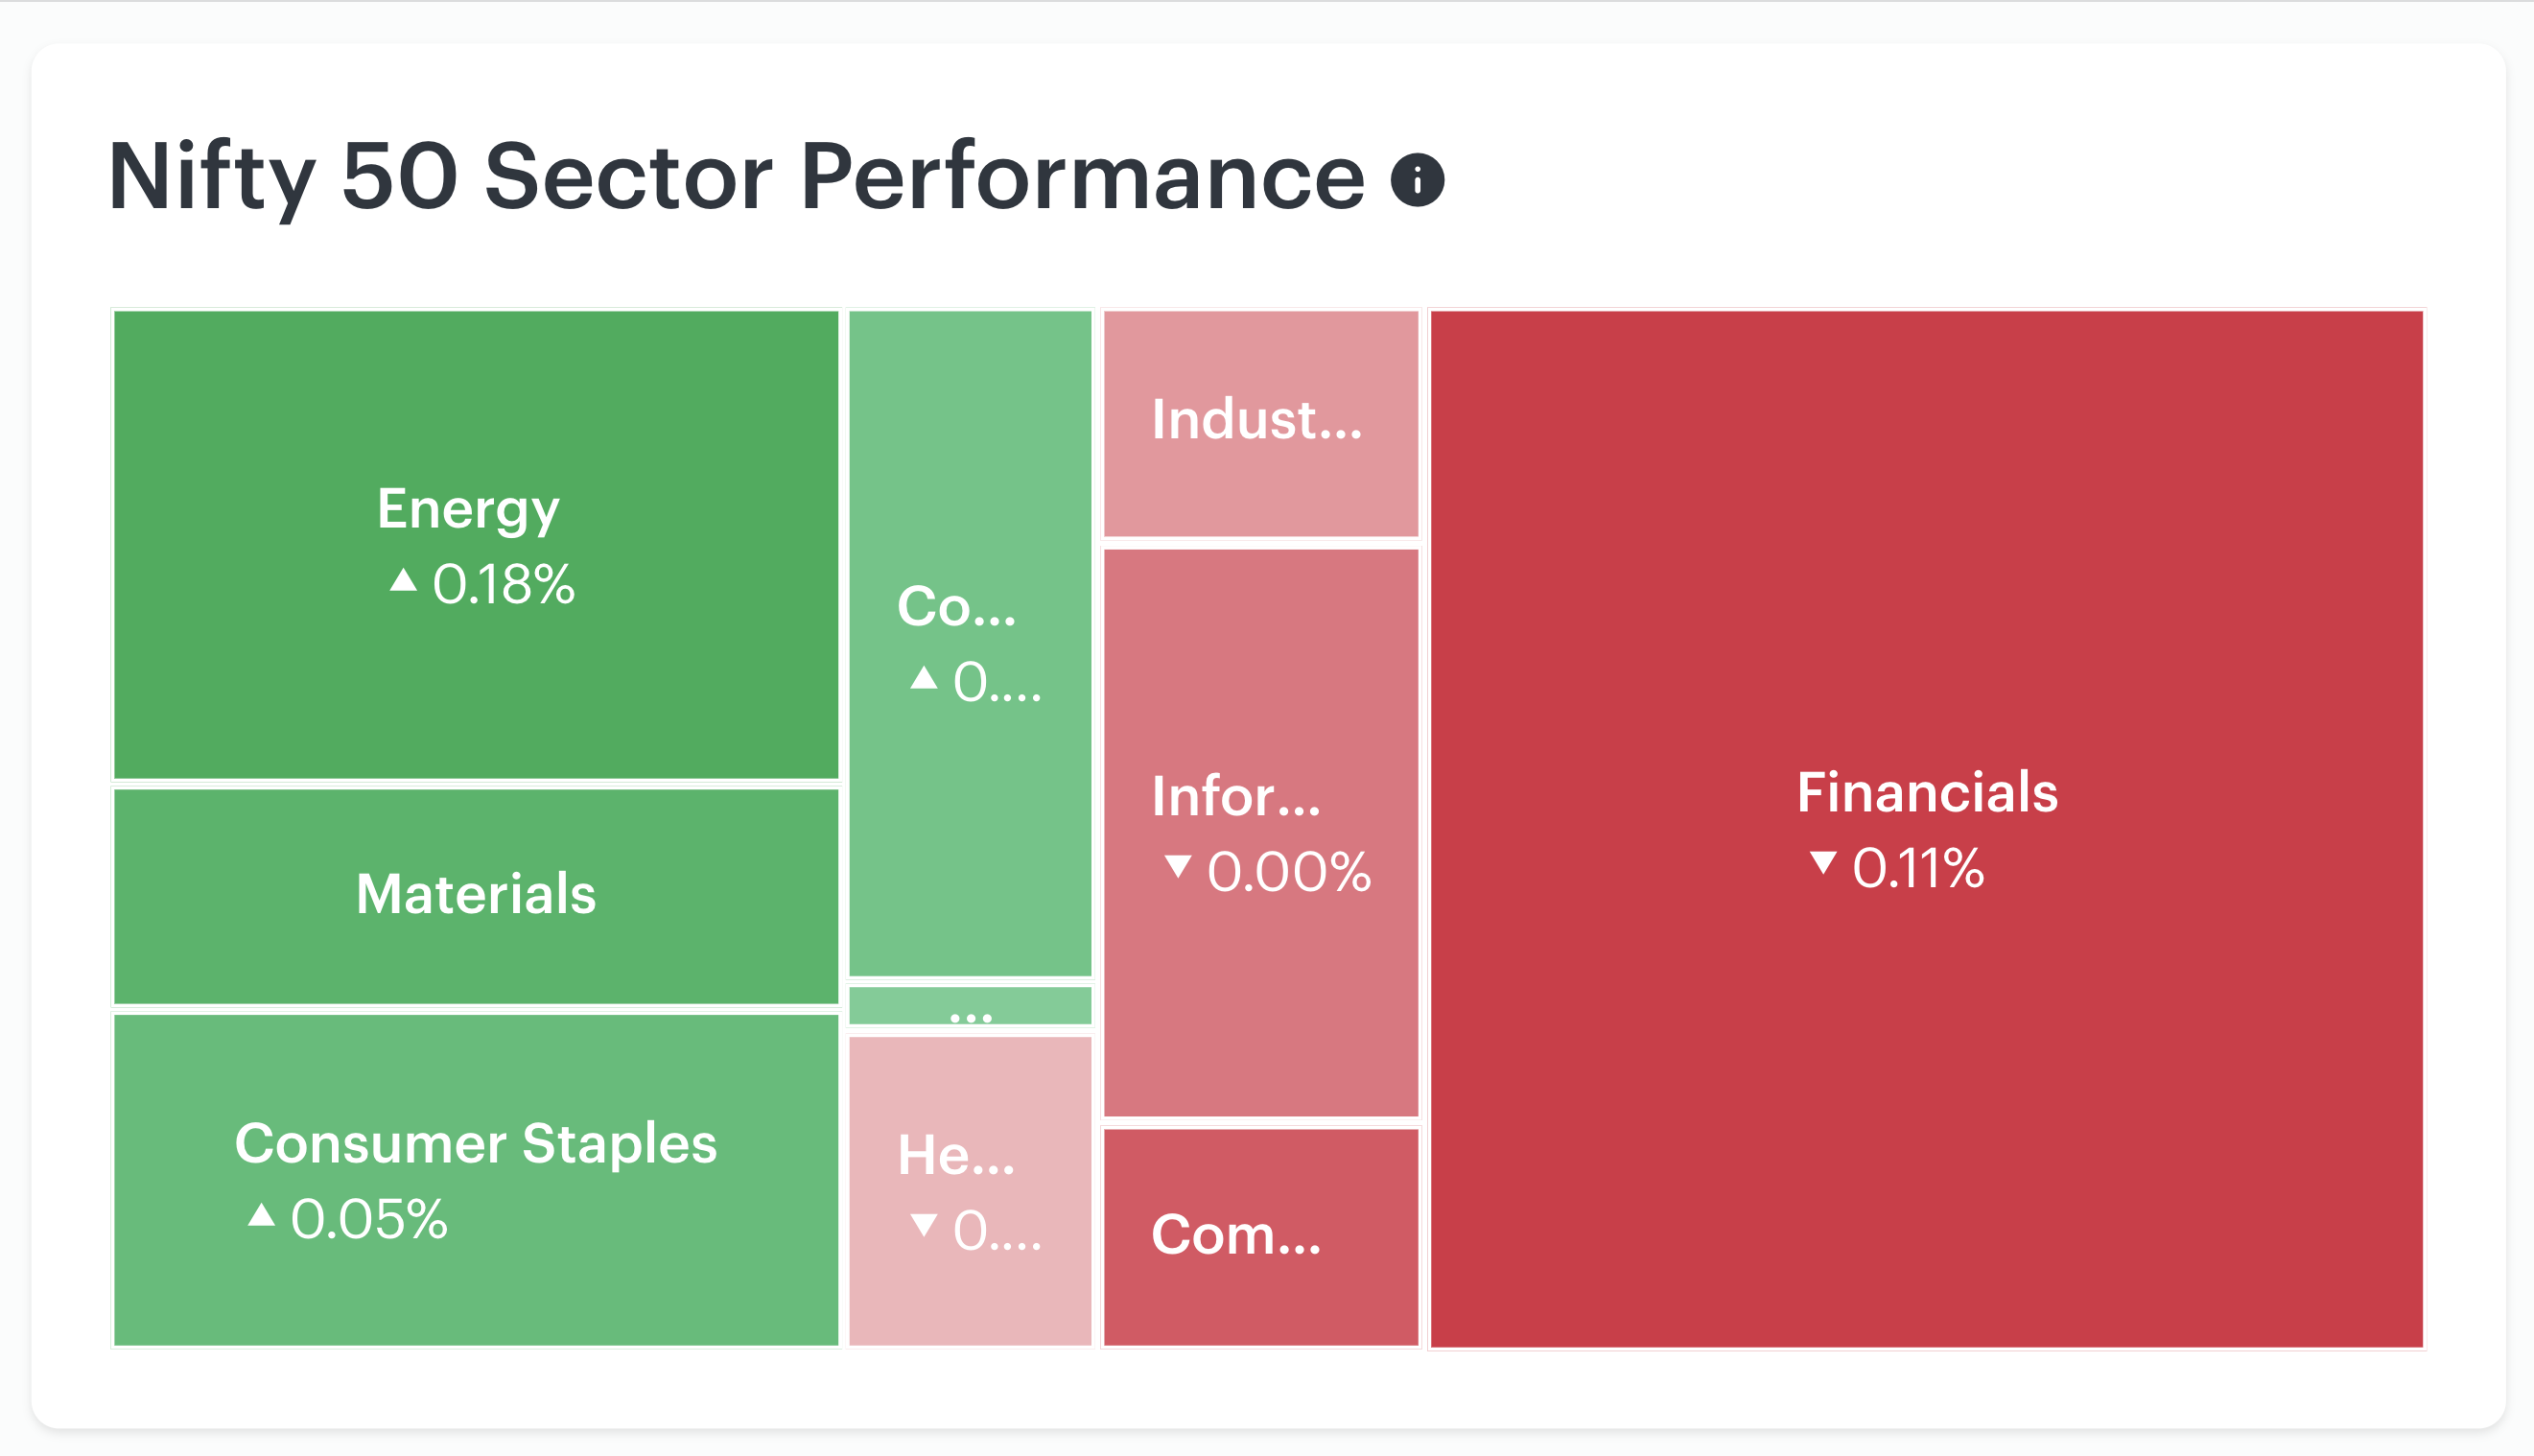The height and width of the screenshot is (1456, 2534).
Task: Select the large Financials sector tile
Action: (1927, 829)
